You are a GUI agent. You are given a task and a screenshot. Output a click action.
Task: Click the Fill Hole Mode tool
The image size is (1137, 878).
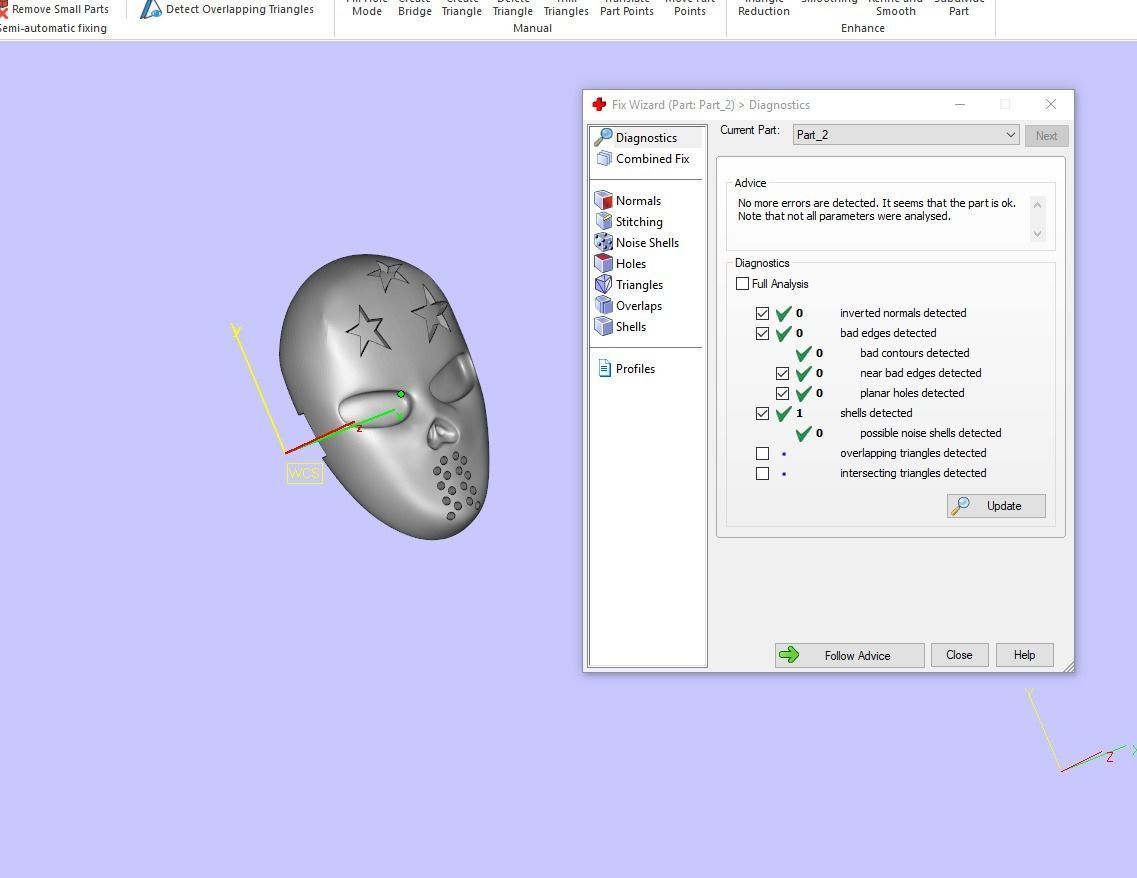point(366,7)
